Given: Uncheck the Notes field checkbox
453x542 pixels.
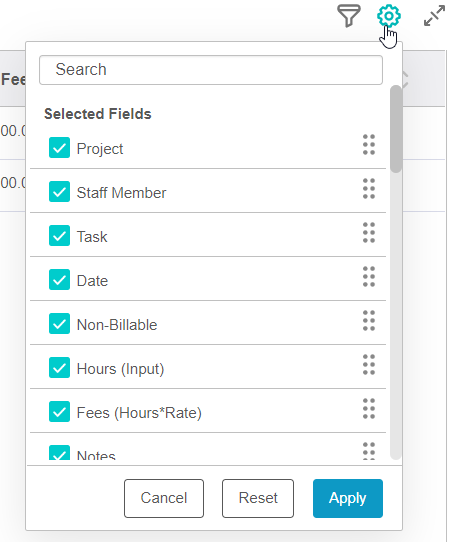Looking at the screenshot, I should (x=59, y=452).
